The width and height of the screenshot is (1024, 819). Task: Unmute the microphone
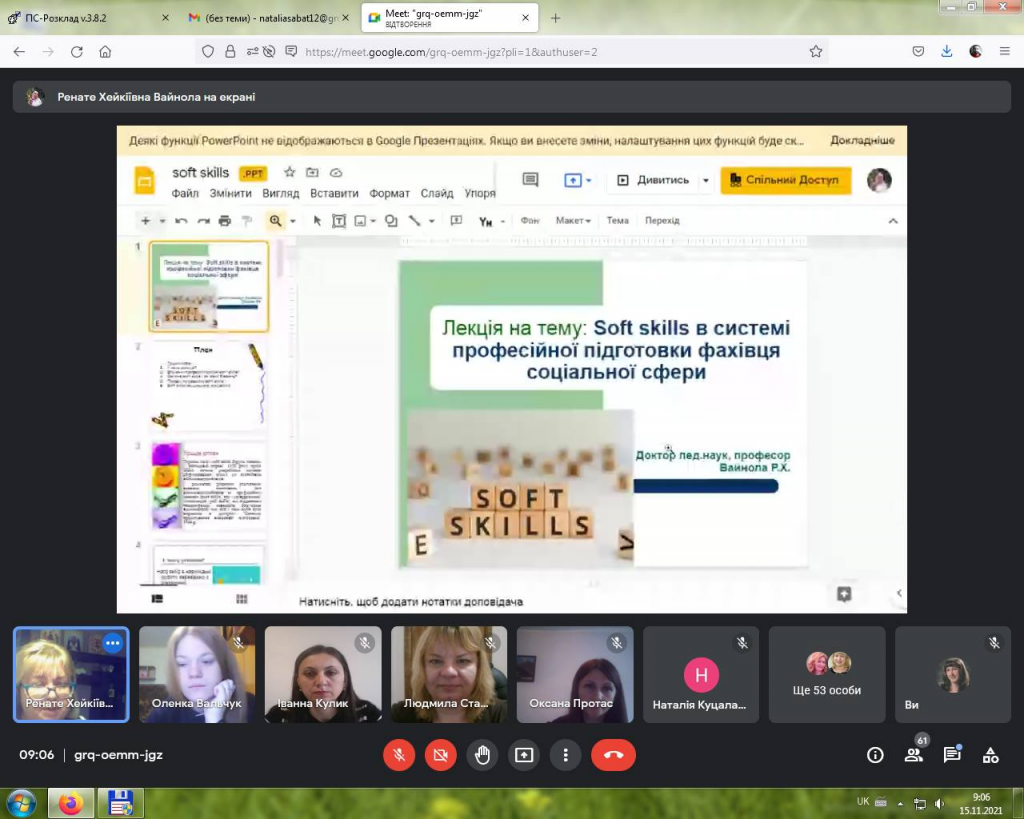point(399,755)
